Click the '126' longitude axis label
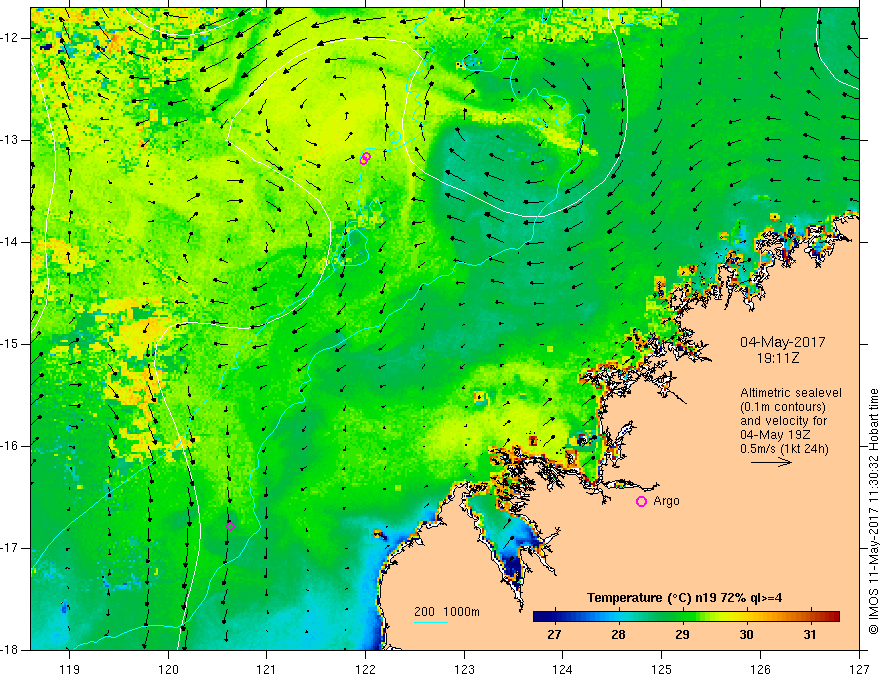This screenshot has height=680, width=880. tap(760, 669)
